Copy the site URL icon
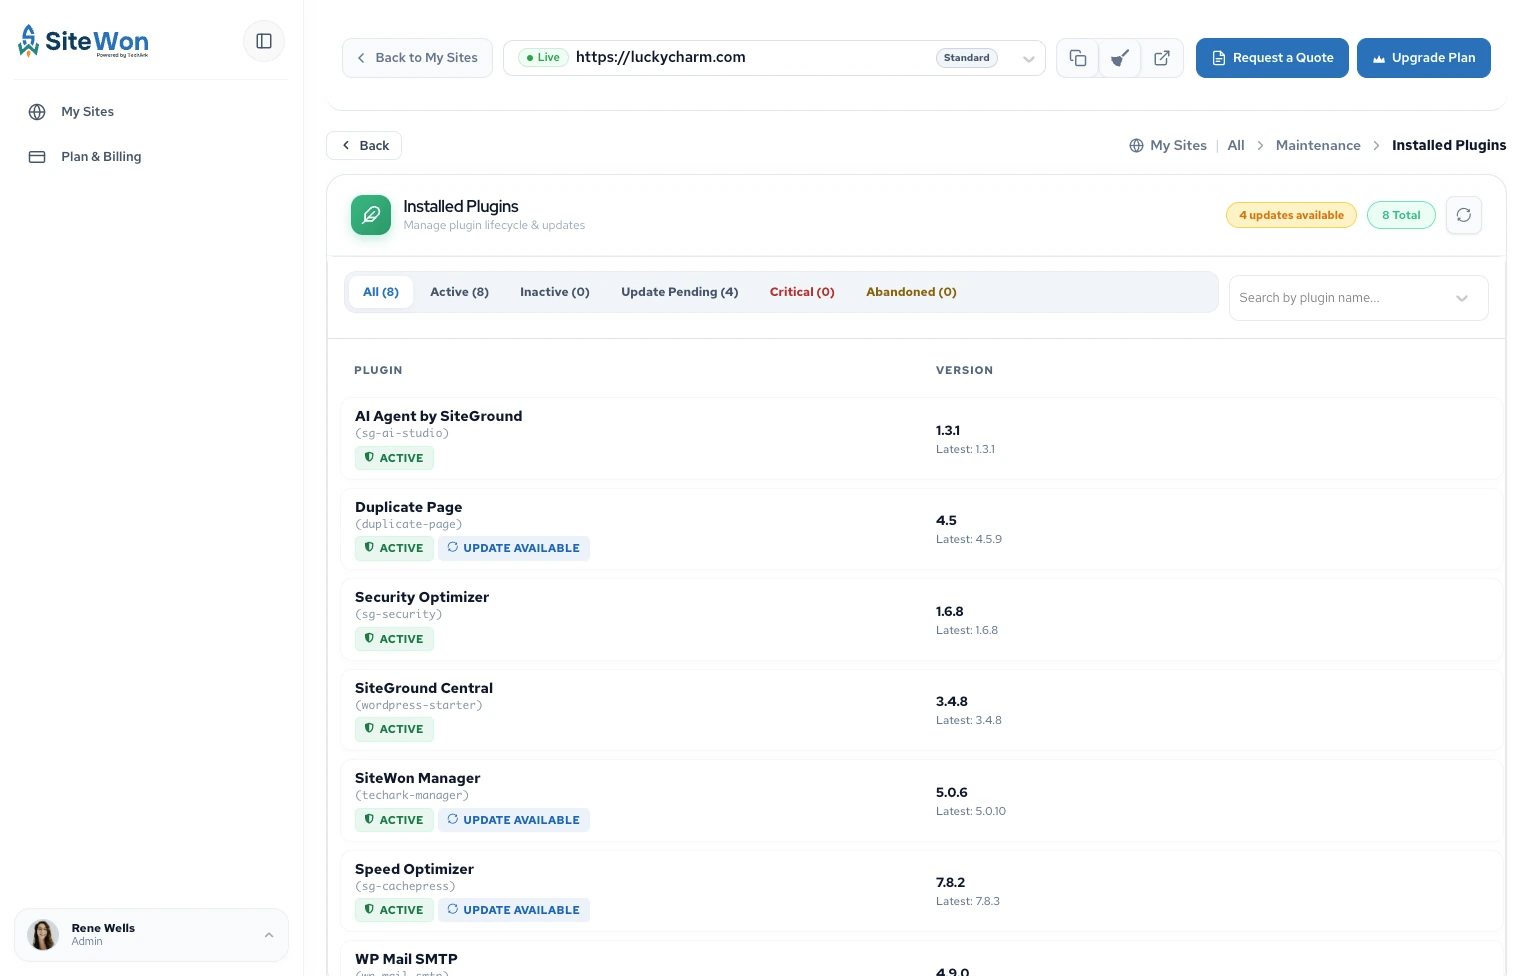 click(1078, 58)
